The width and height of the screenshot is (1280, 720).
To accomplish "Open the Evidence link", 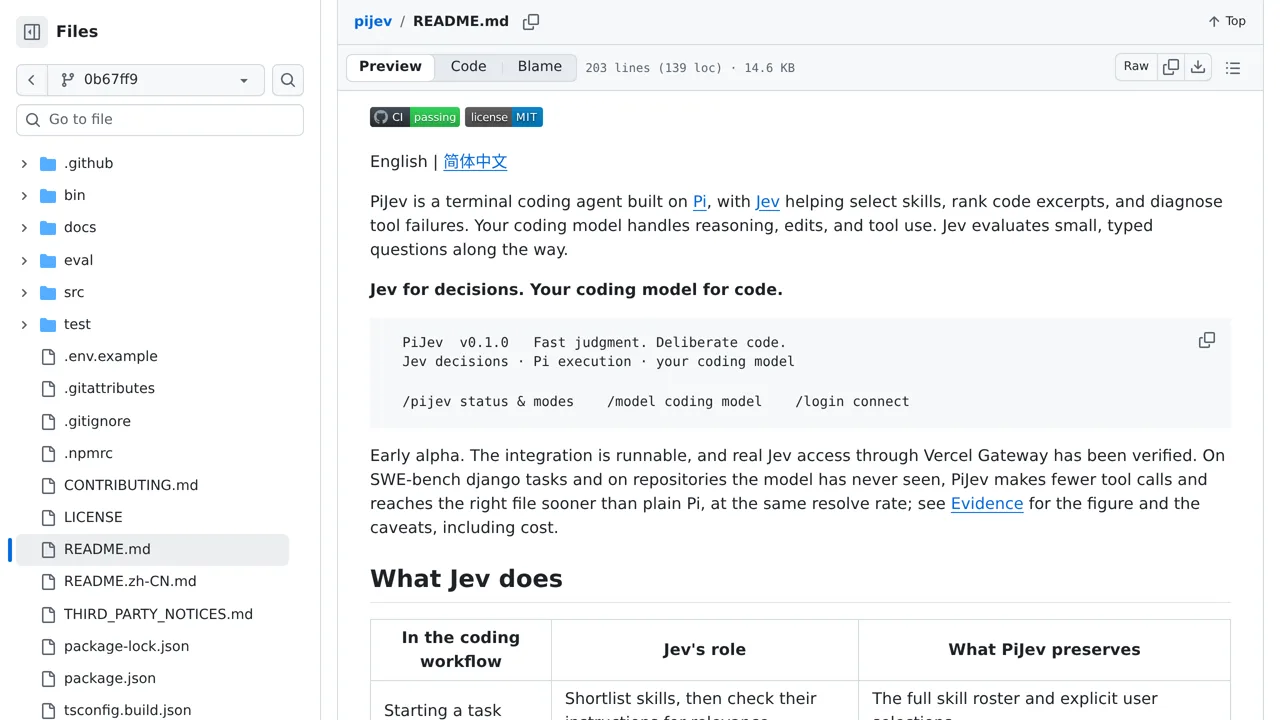I will click(x=987, y=503).
